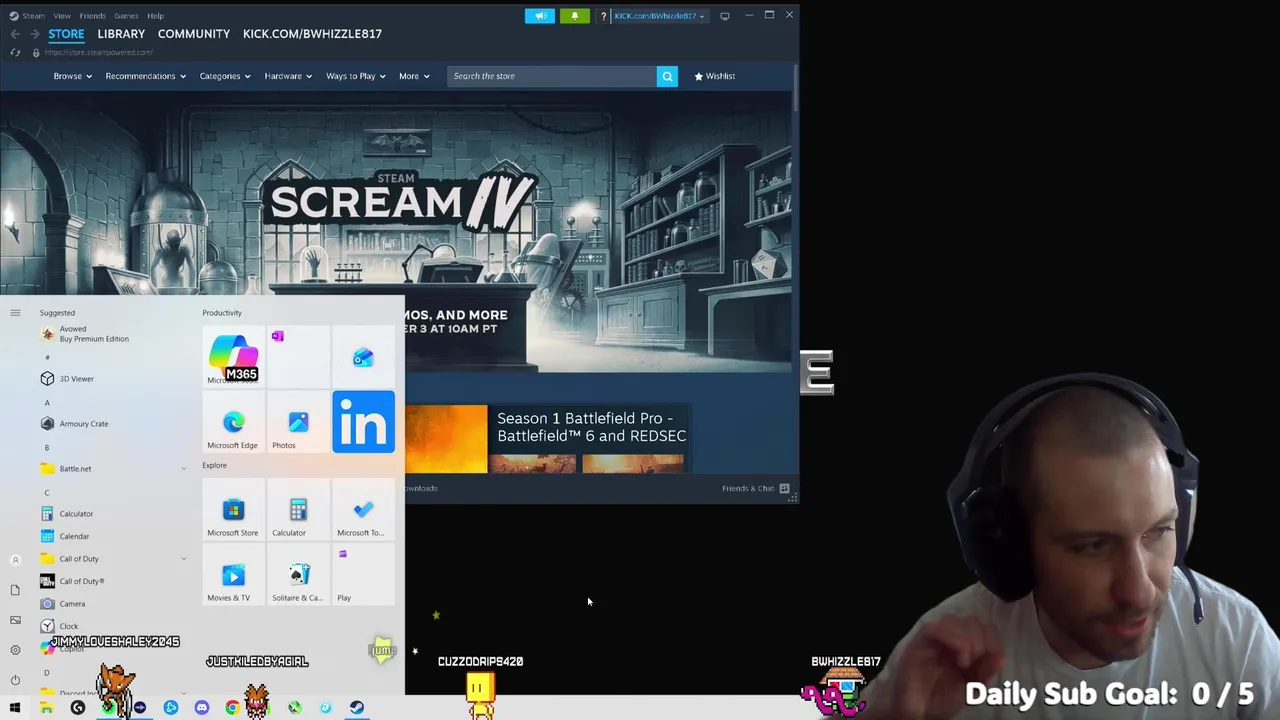Click the user account icon in Start

click(15, 560)
